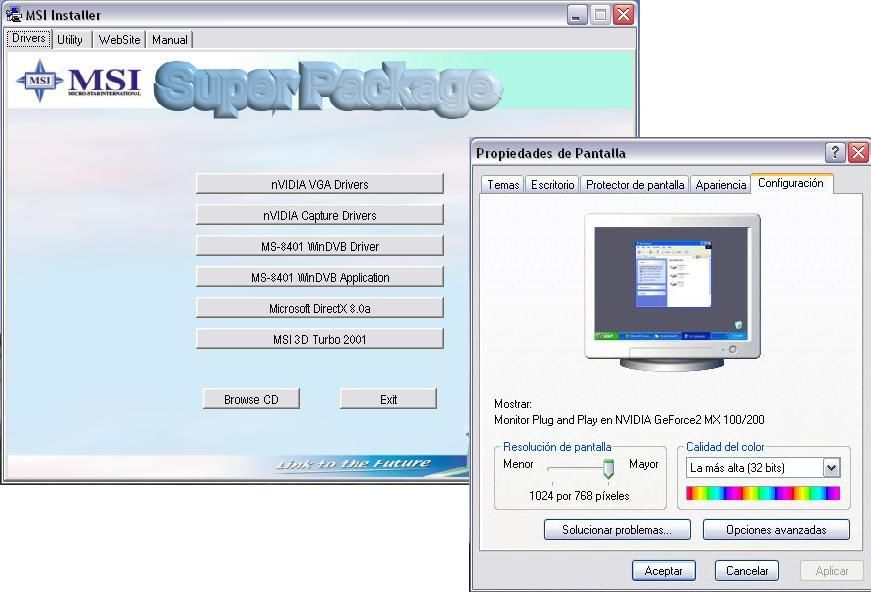Launch MS-8401 WinDVB Application setup
Image resolution: width=871 pixels, height=592 pixels.
coord(319,277)
